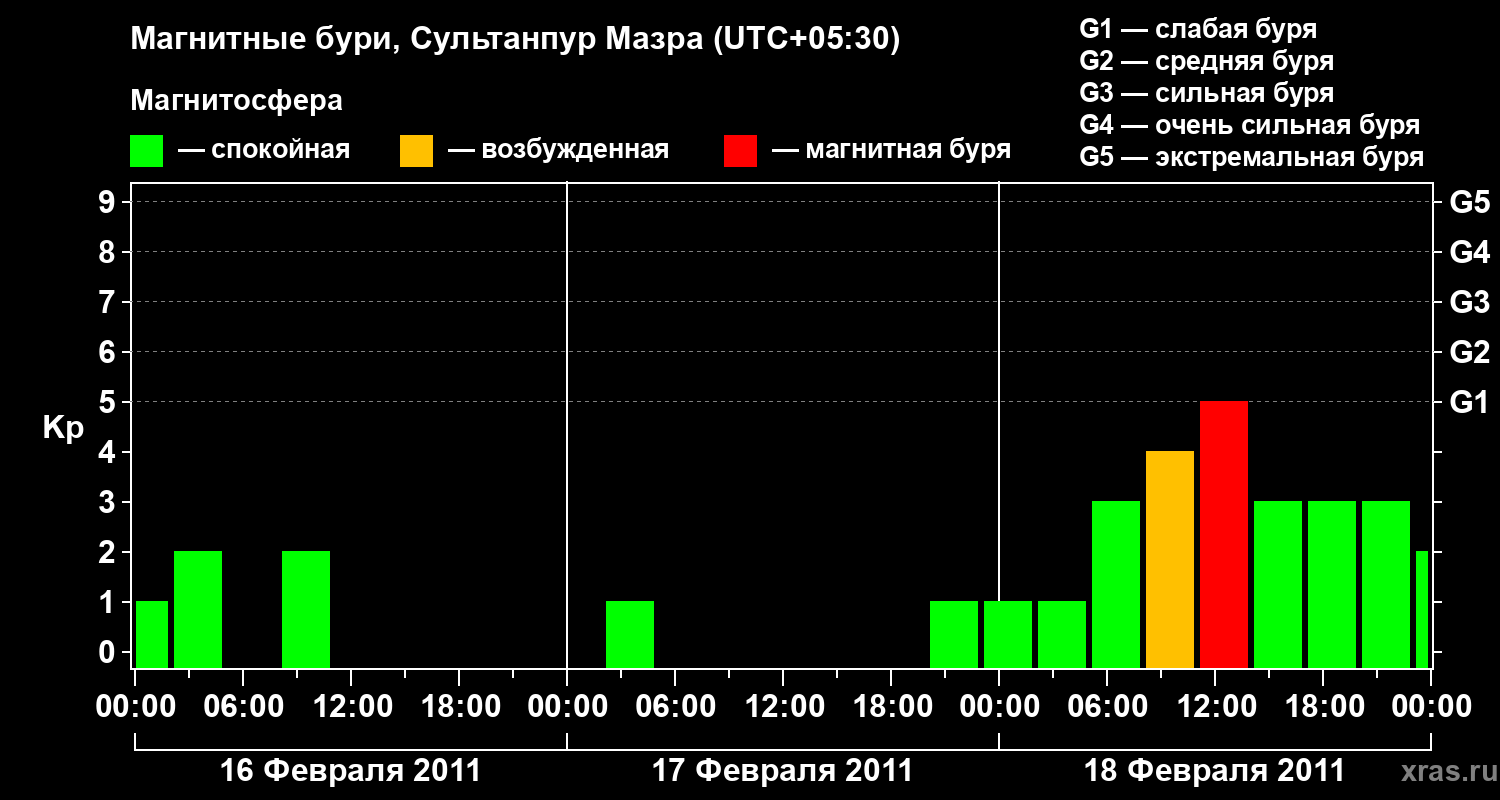Select the orange Kp 4 bar
This screenshot has height=800, width=1500.
pos(1170,560)
